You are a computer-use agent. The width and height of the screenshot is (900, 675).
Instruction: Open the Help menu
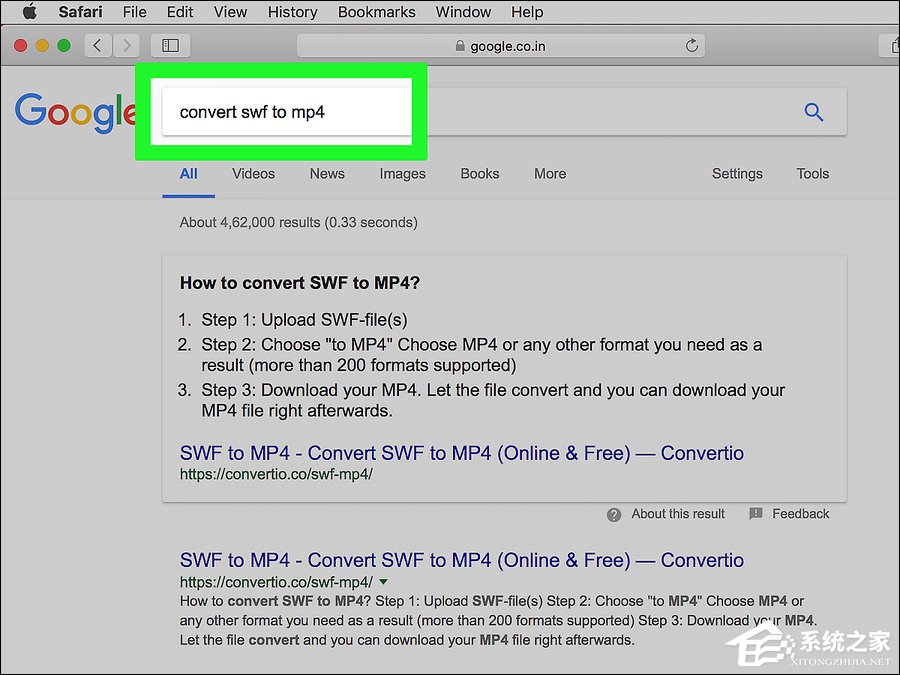pyautogui.click(x=527, y=12)
